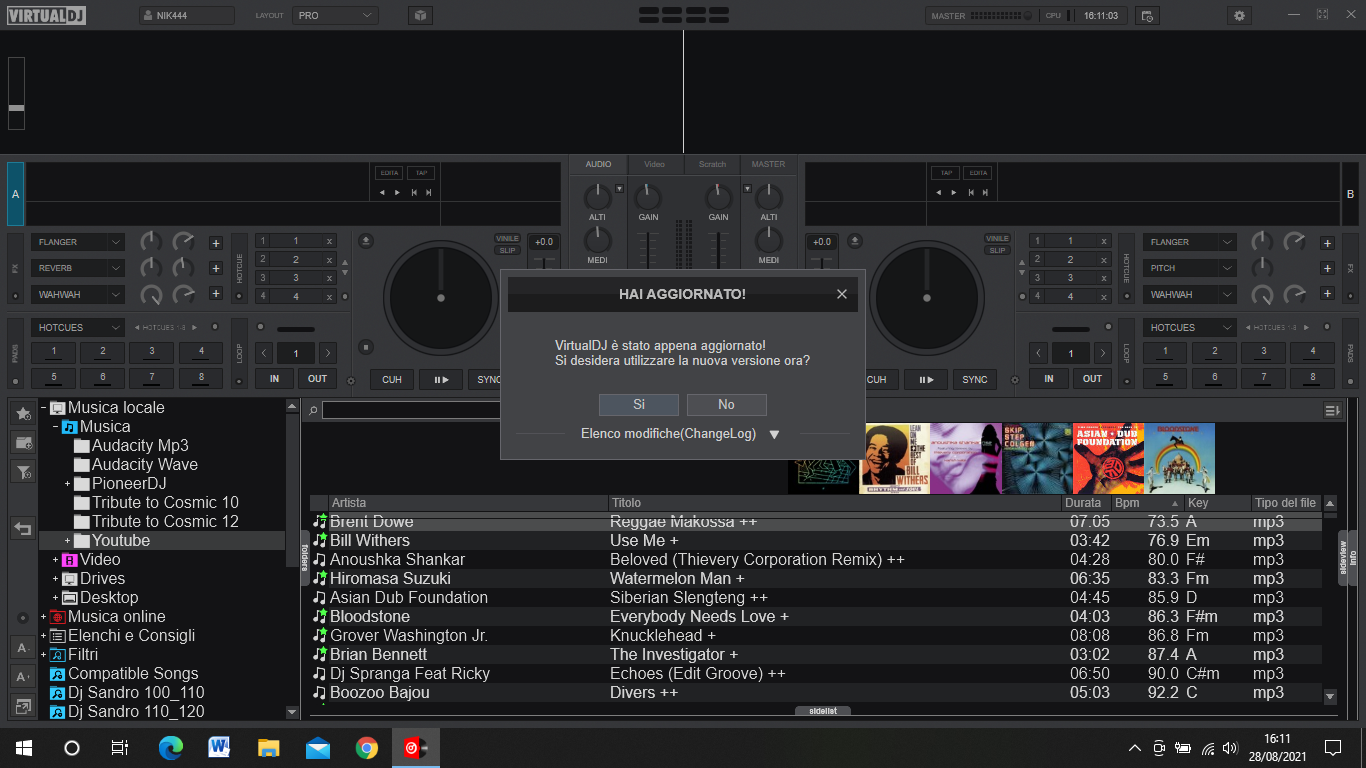Open deck B options gear near jogwheel
Screen dimensions: 1366x768
pos(1015,381)
